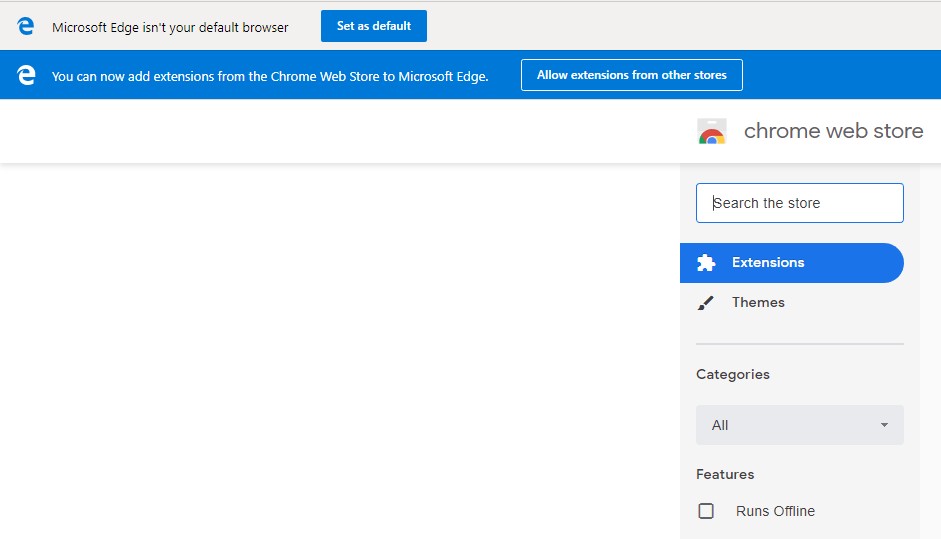Click the Categories heading
The height and width of the screenshot is (539, 941).
733,374
